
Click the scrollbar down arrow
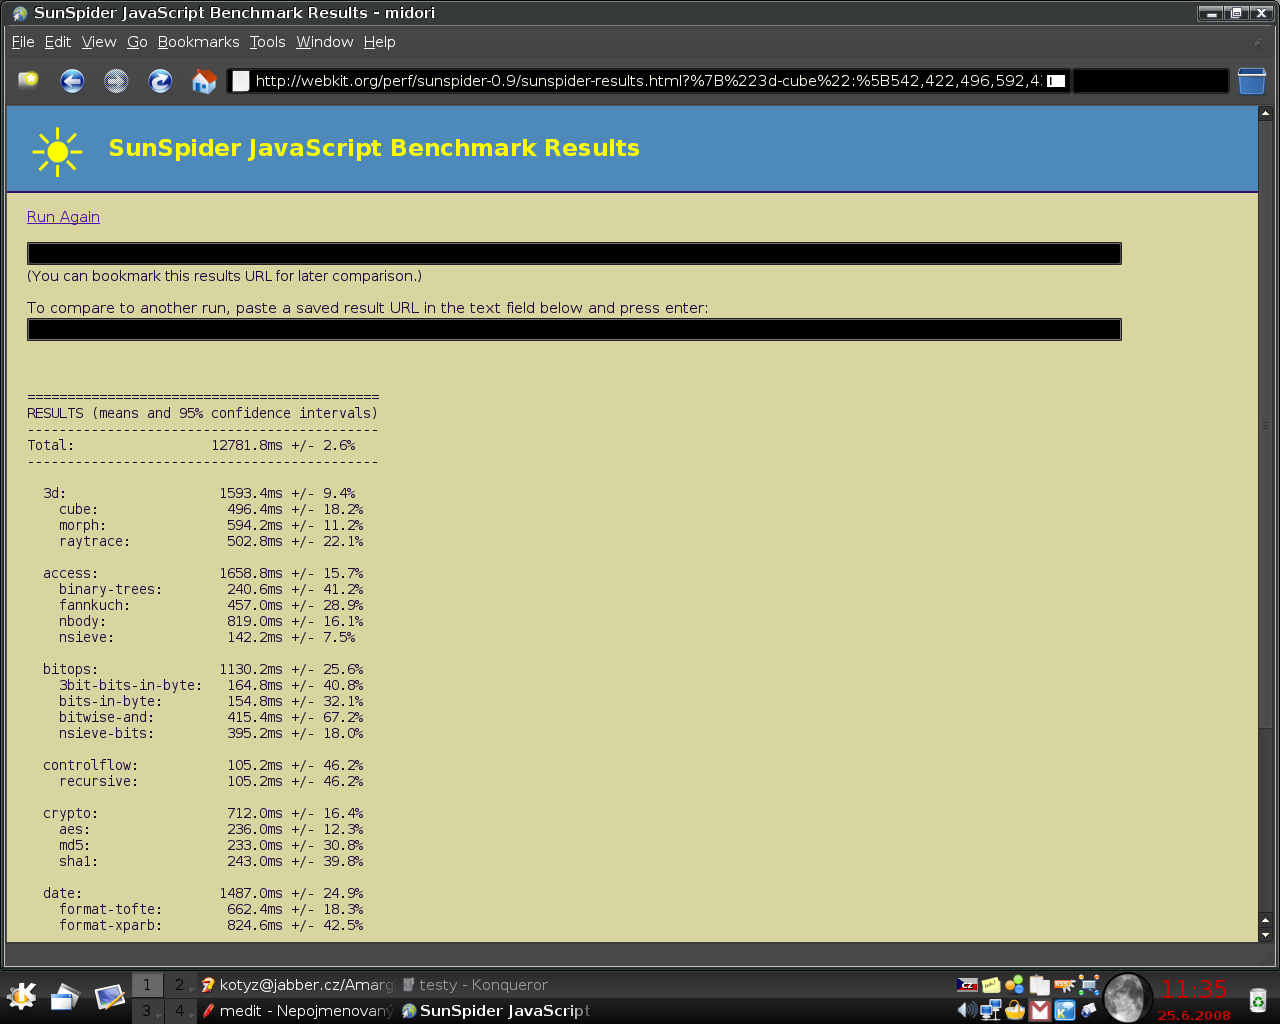point(1265,935)
